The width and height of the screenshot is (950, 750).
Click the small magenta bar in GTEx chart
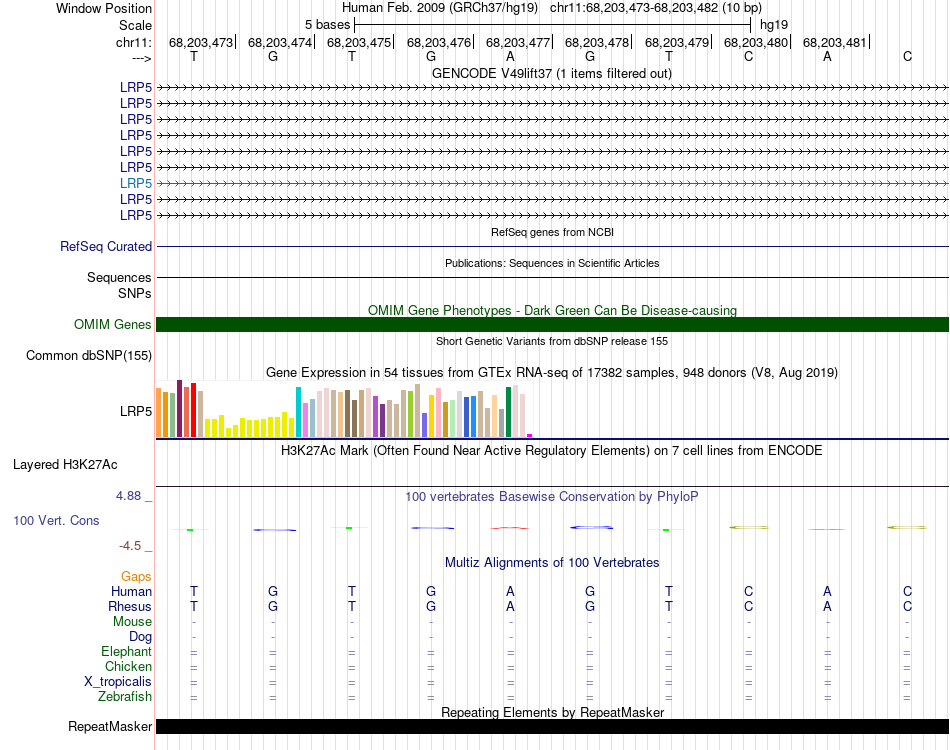[x=530, y=435]
